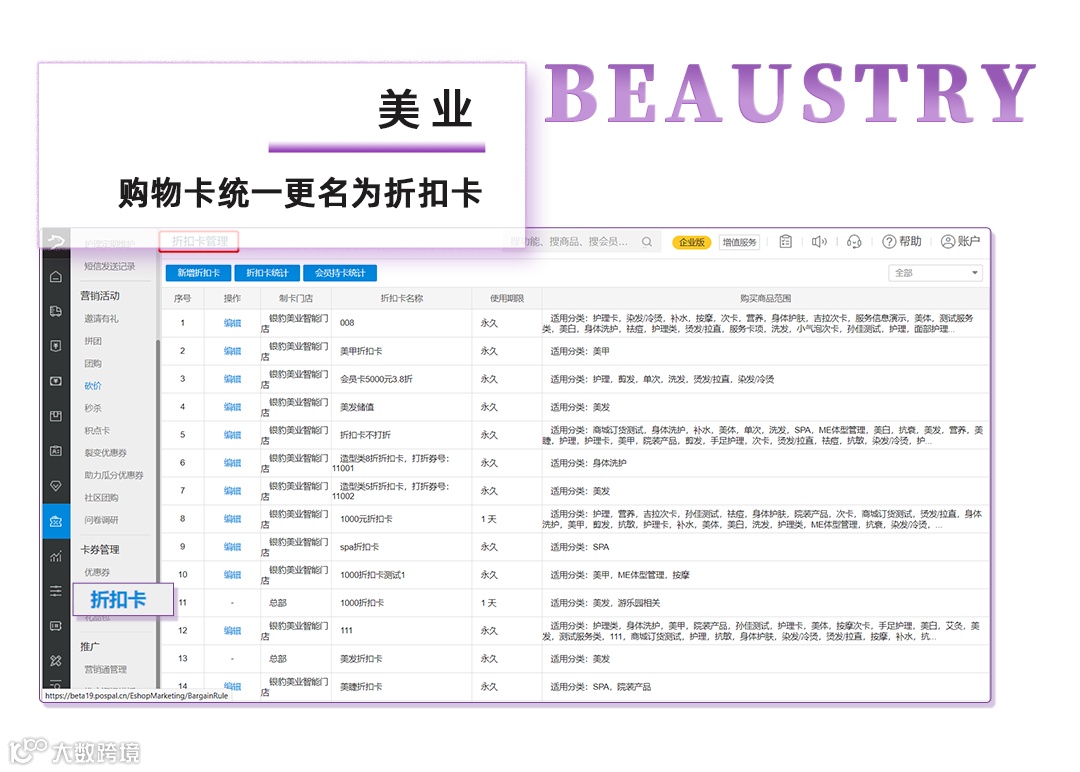Screen dimensions: 1080x772
Task: Click 编辑 for the 美发储值 row
Action: tap(232, 407)
